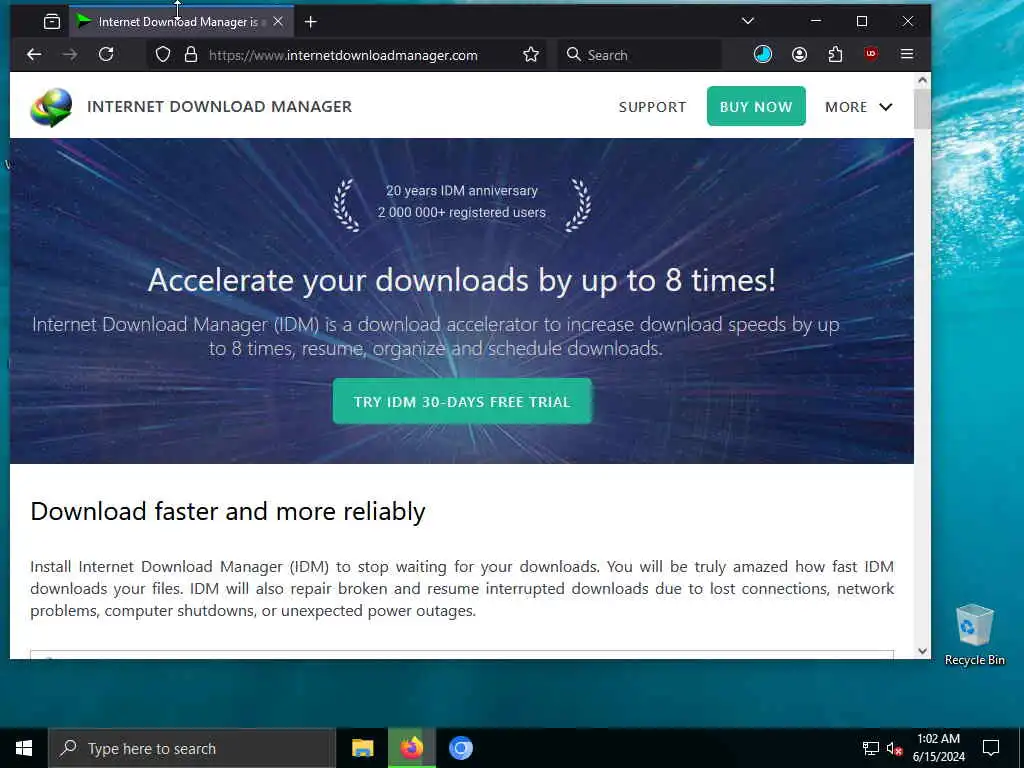Click INTERNET DOWNLOAD MANAGER site title
The image size is (1024, 768).
point(219,106)
